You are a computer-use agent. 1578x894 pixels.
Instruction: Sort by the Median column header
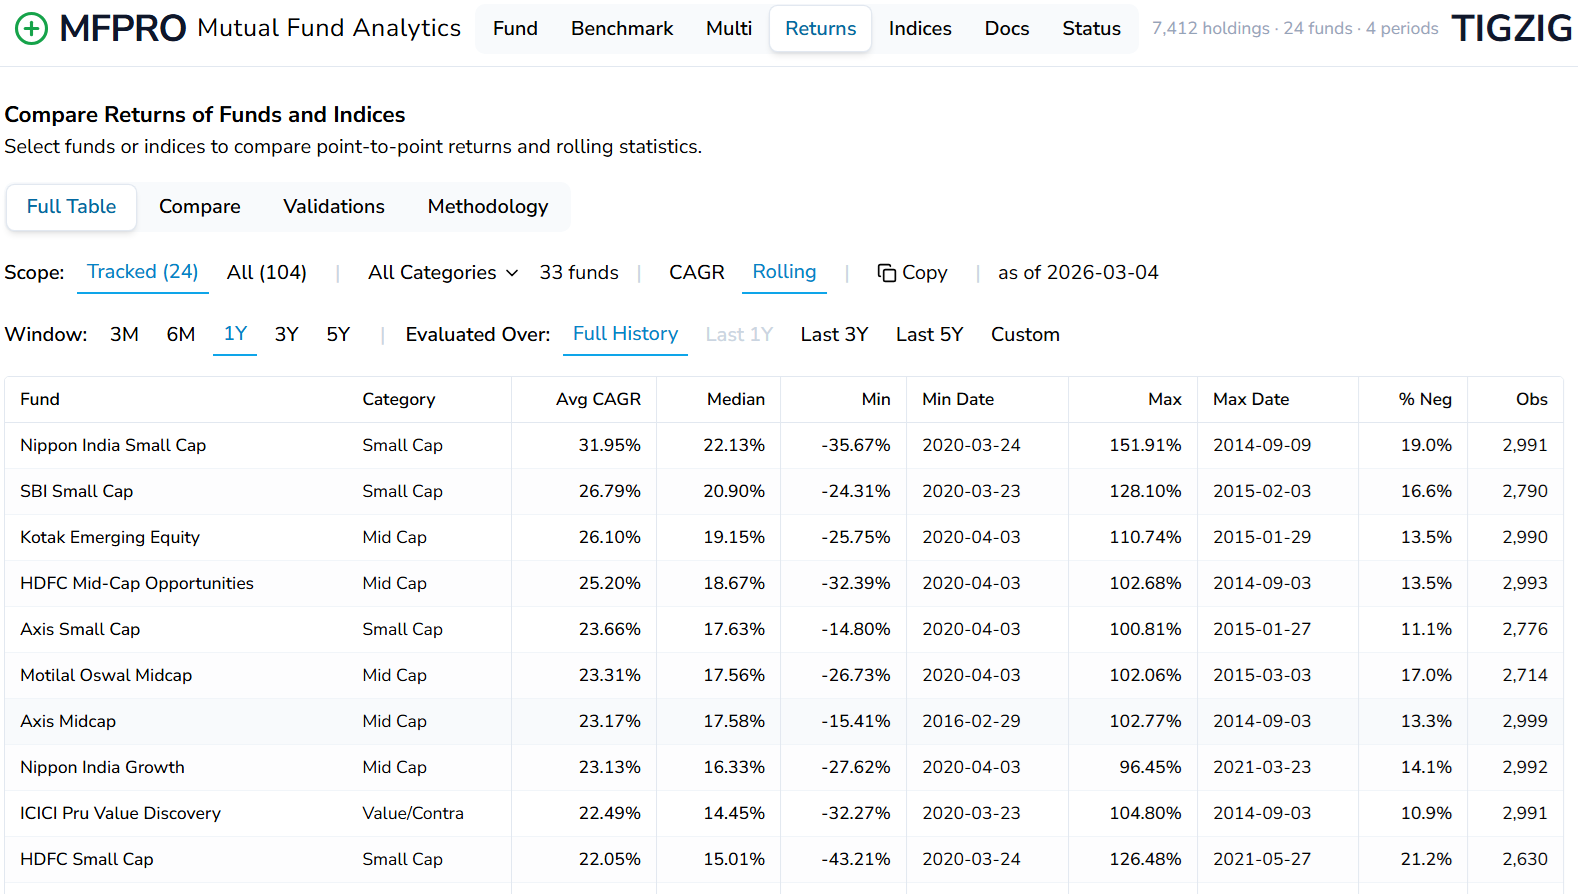(x=736, y=399)
